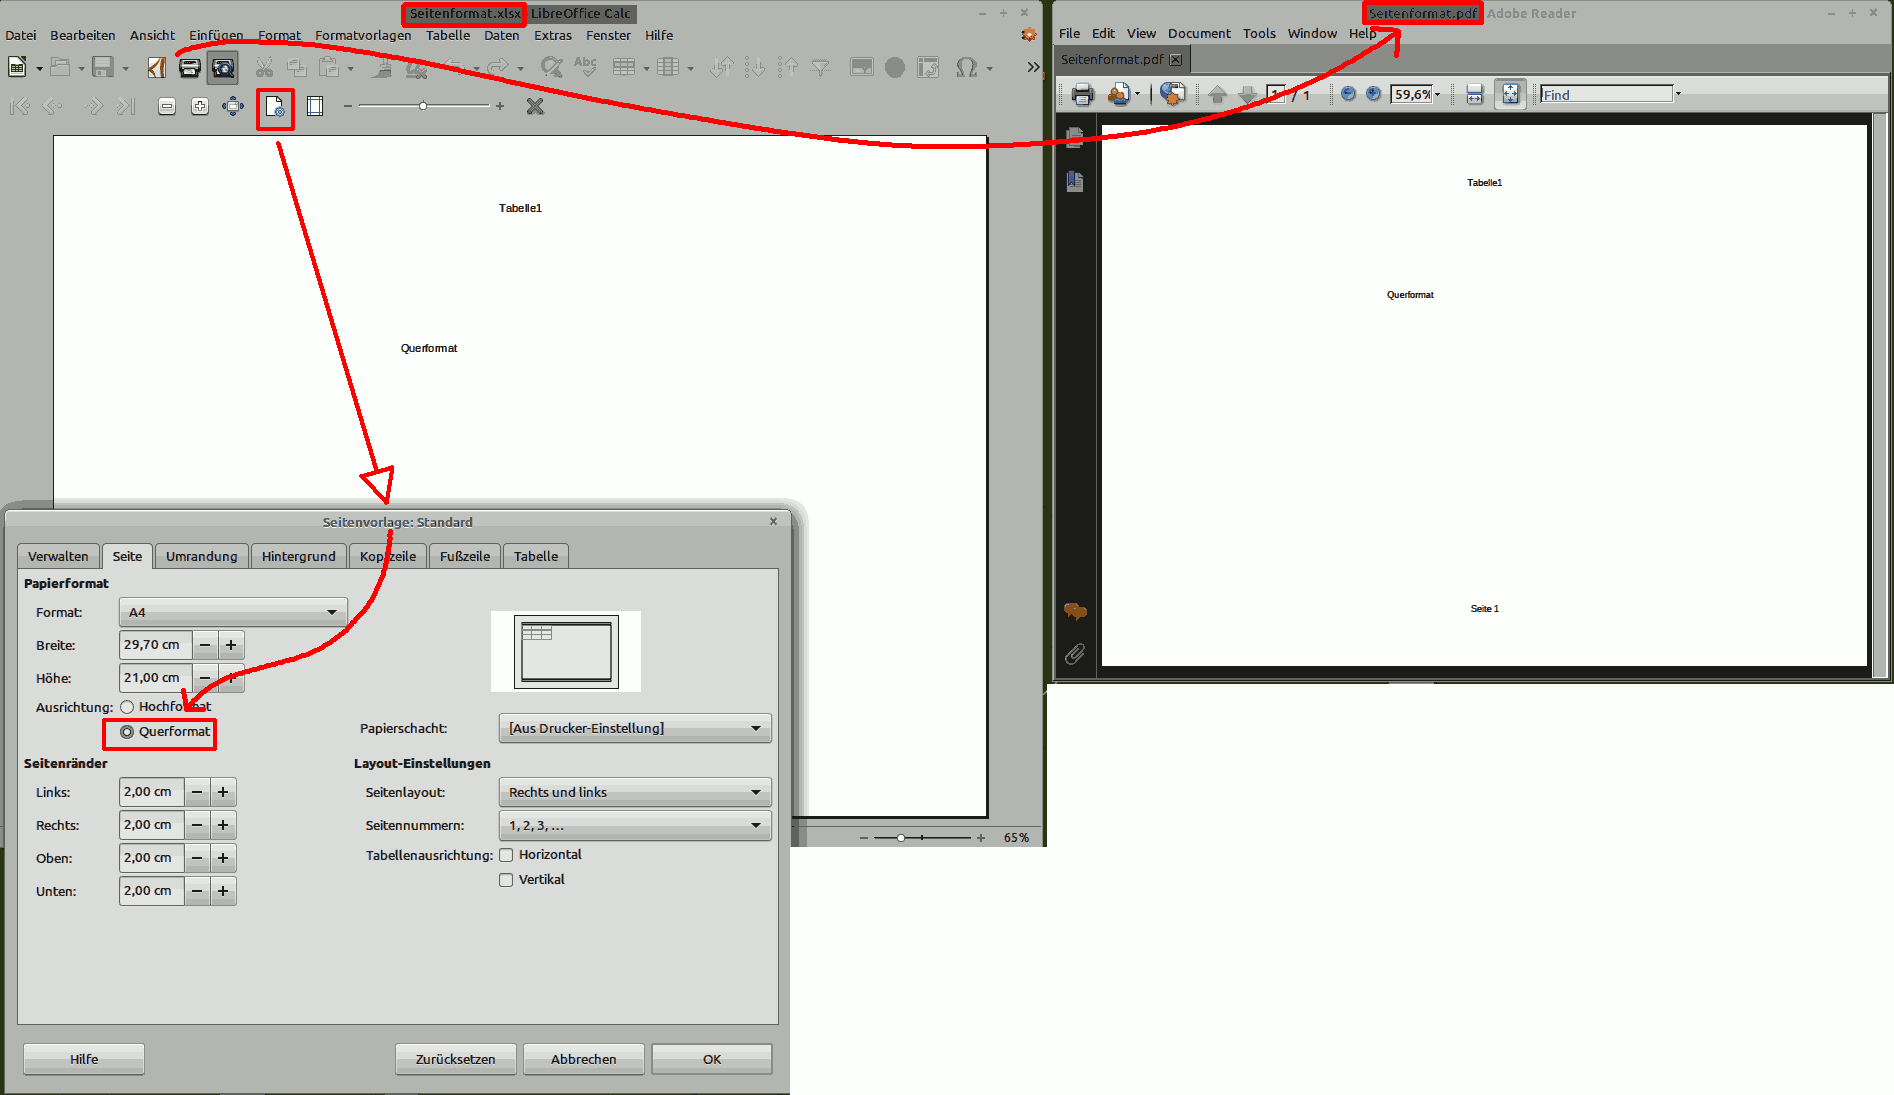Close the print preview via Close Preview icon
The image size is (1894, 1095).
(535, 106)
